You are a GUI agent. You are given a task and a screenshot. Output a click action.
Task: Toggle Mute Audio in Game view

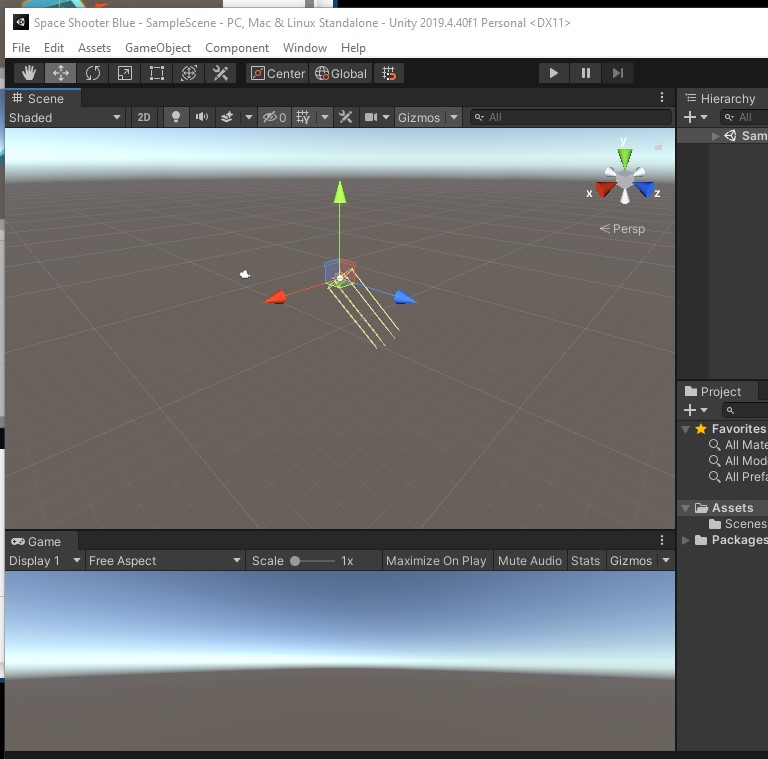(x=530, y=561)
